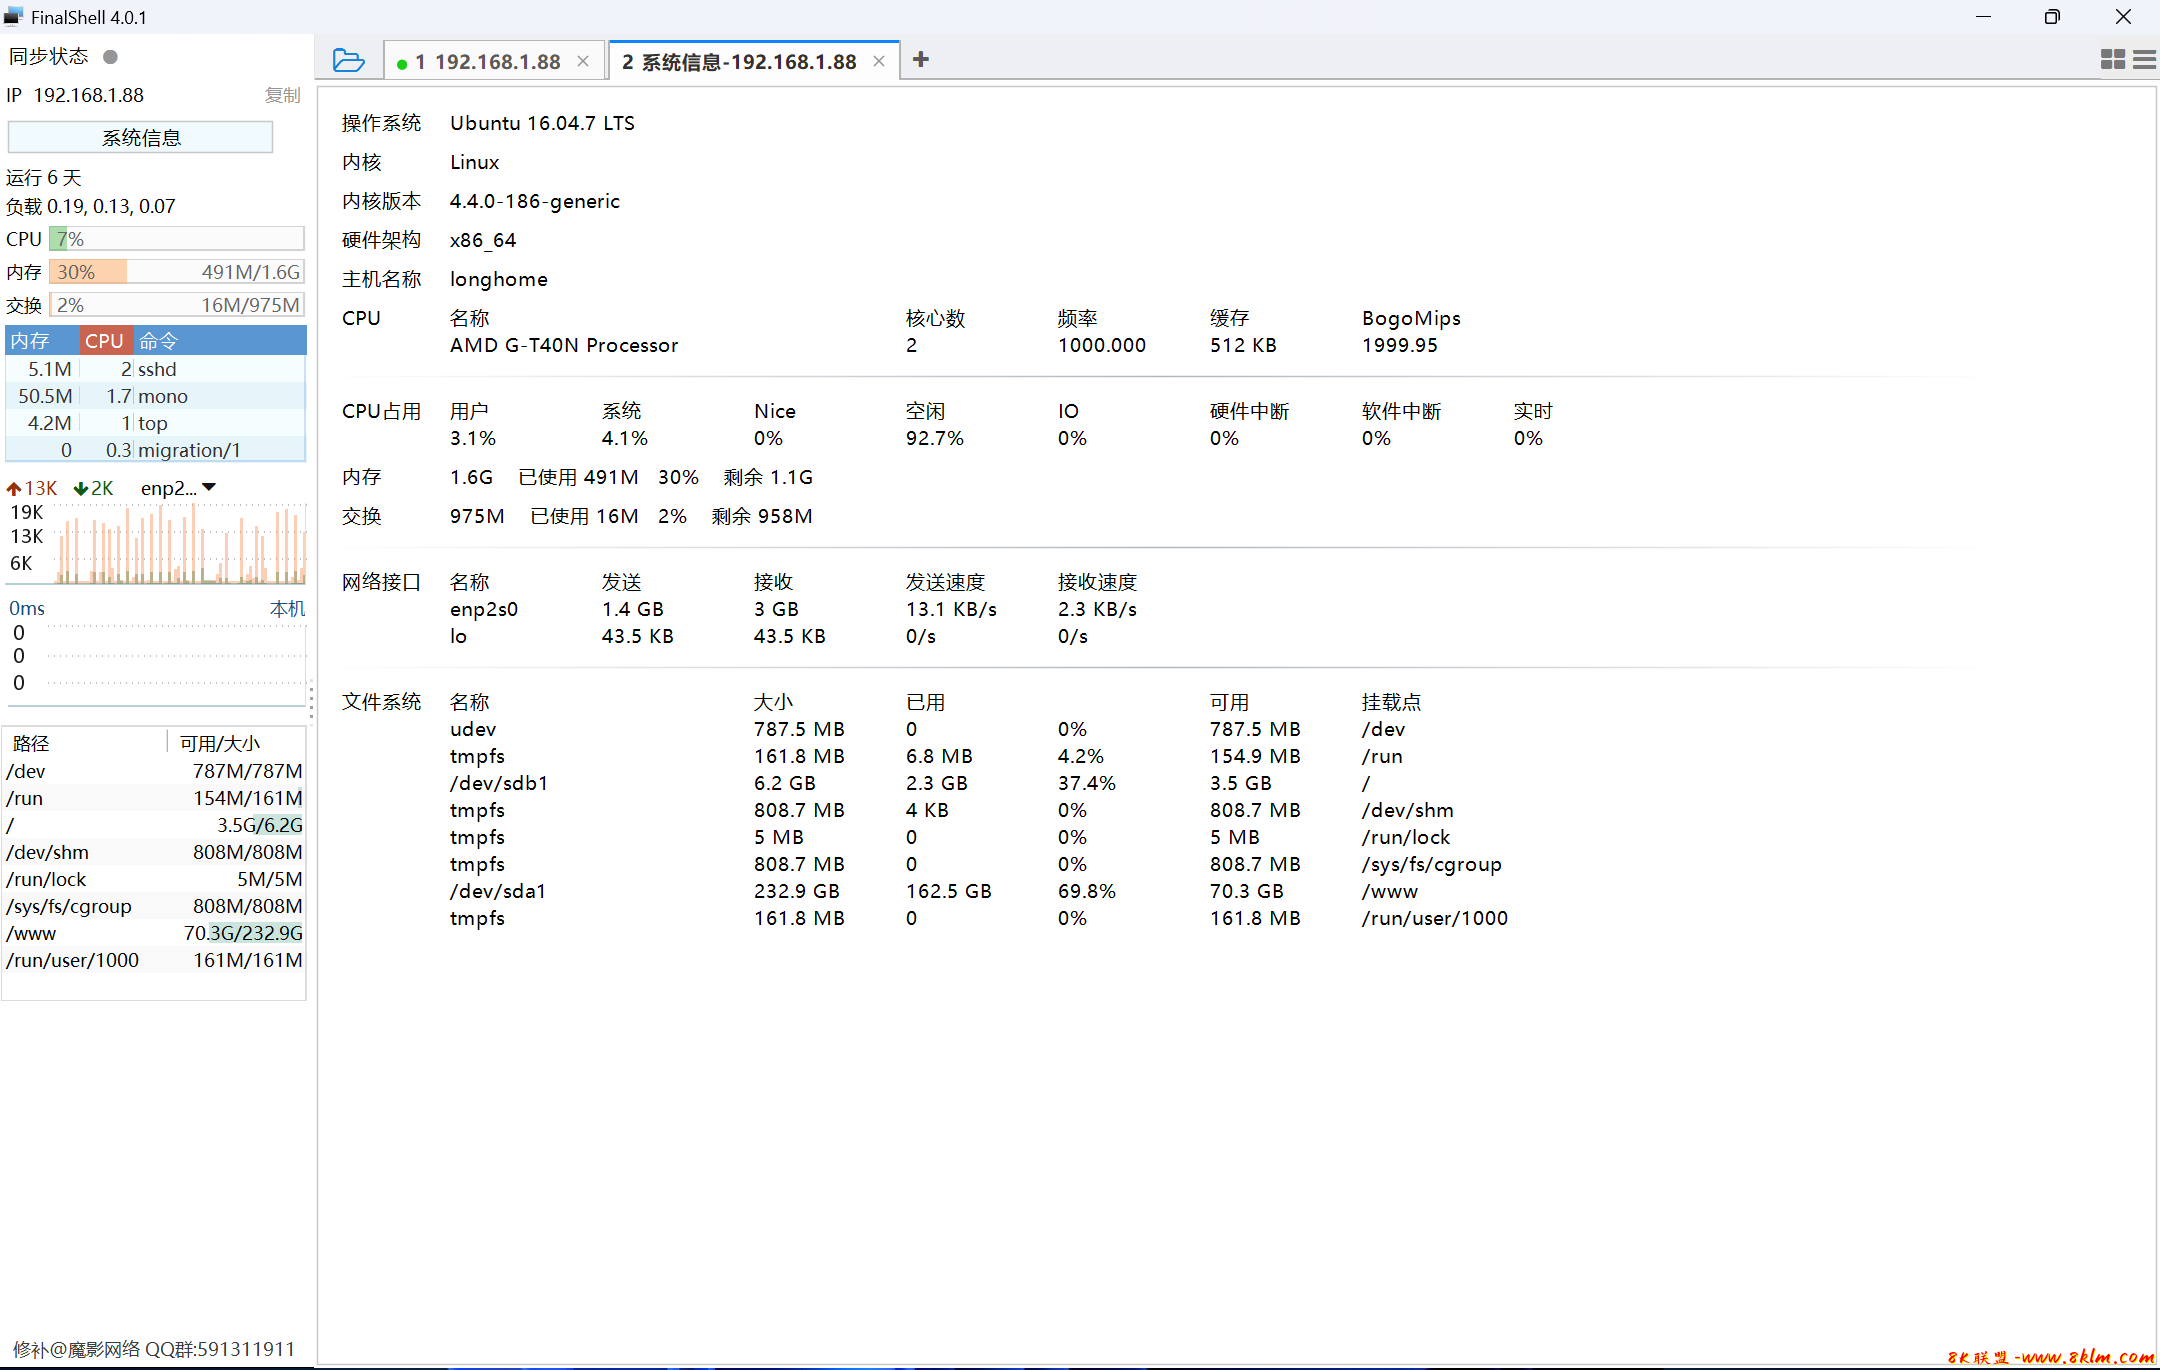Image resolution: width=2160 pixels, height=1370 pixels.
Task: Click the 系统信息 button
Action: (140, 137)
